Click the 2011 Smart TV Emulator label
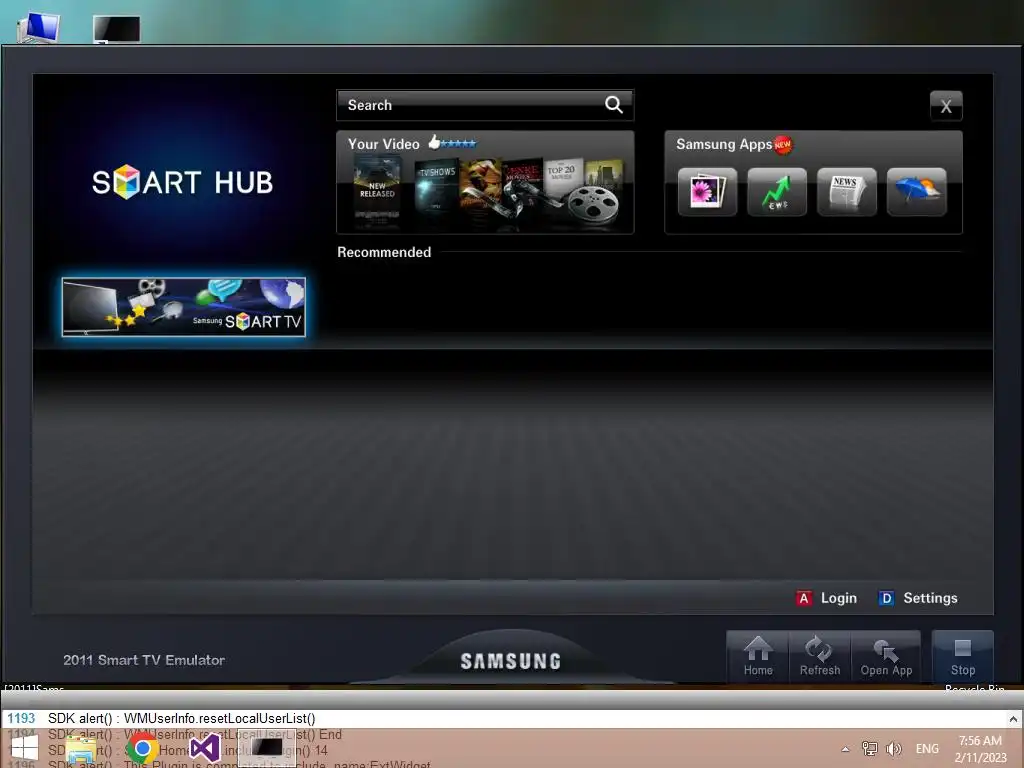Image resolution: width=1024 pixels, height=768 pixels. (144, 660)
